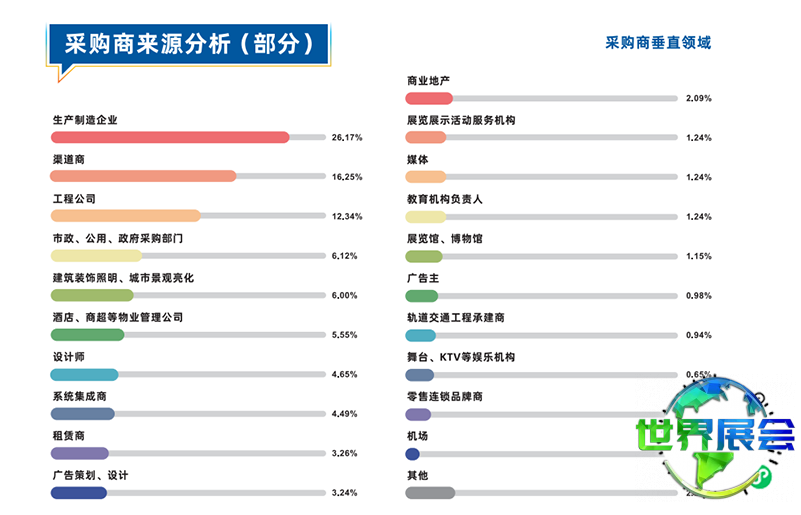Click the 酒店、商超等物业管理公司 label
This screenshot has height=515, width=801.
click(x=117, y=317)
